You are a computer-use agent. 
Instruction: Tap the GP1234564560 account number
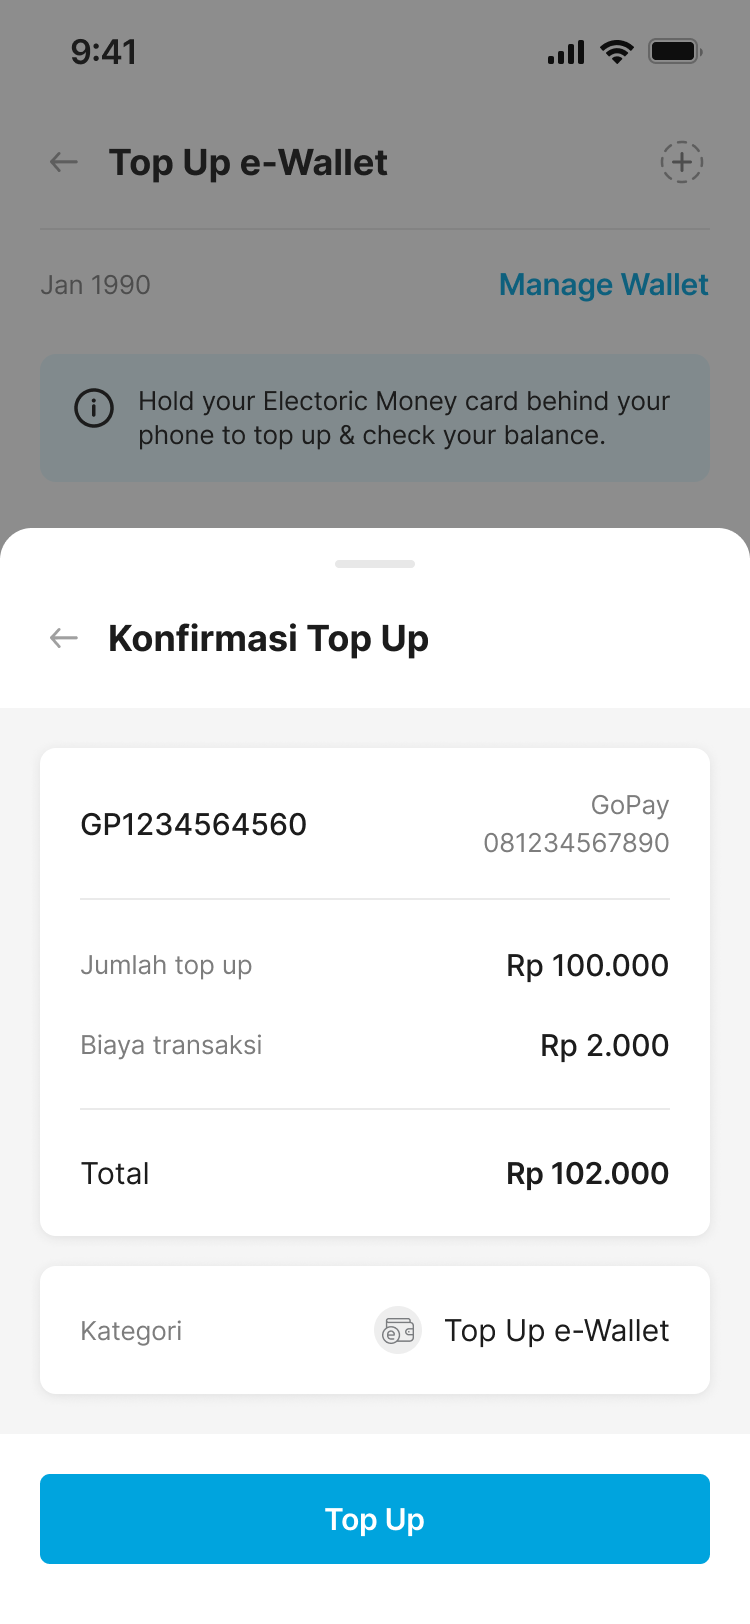coord(194,824)
